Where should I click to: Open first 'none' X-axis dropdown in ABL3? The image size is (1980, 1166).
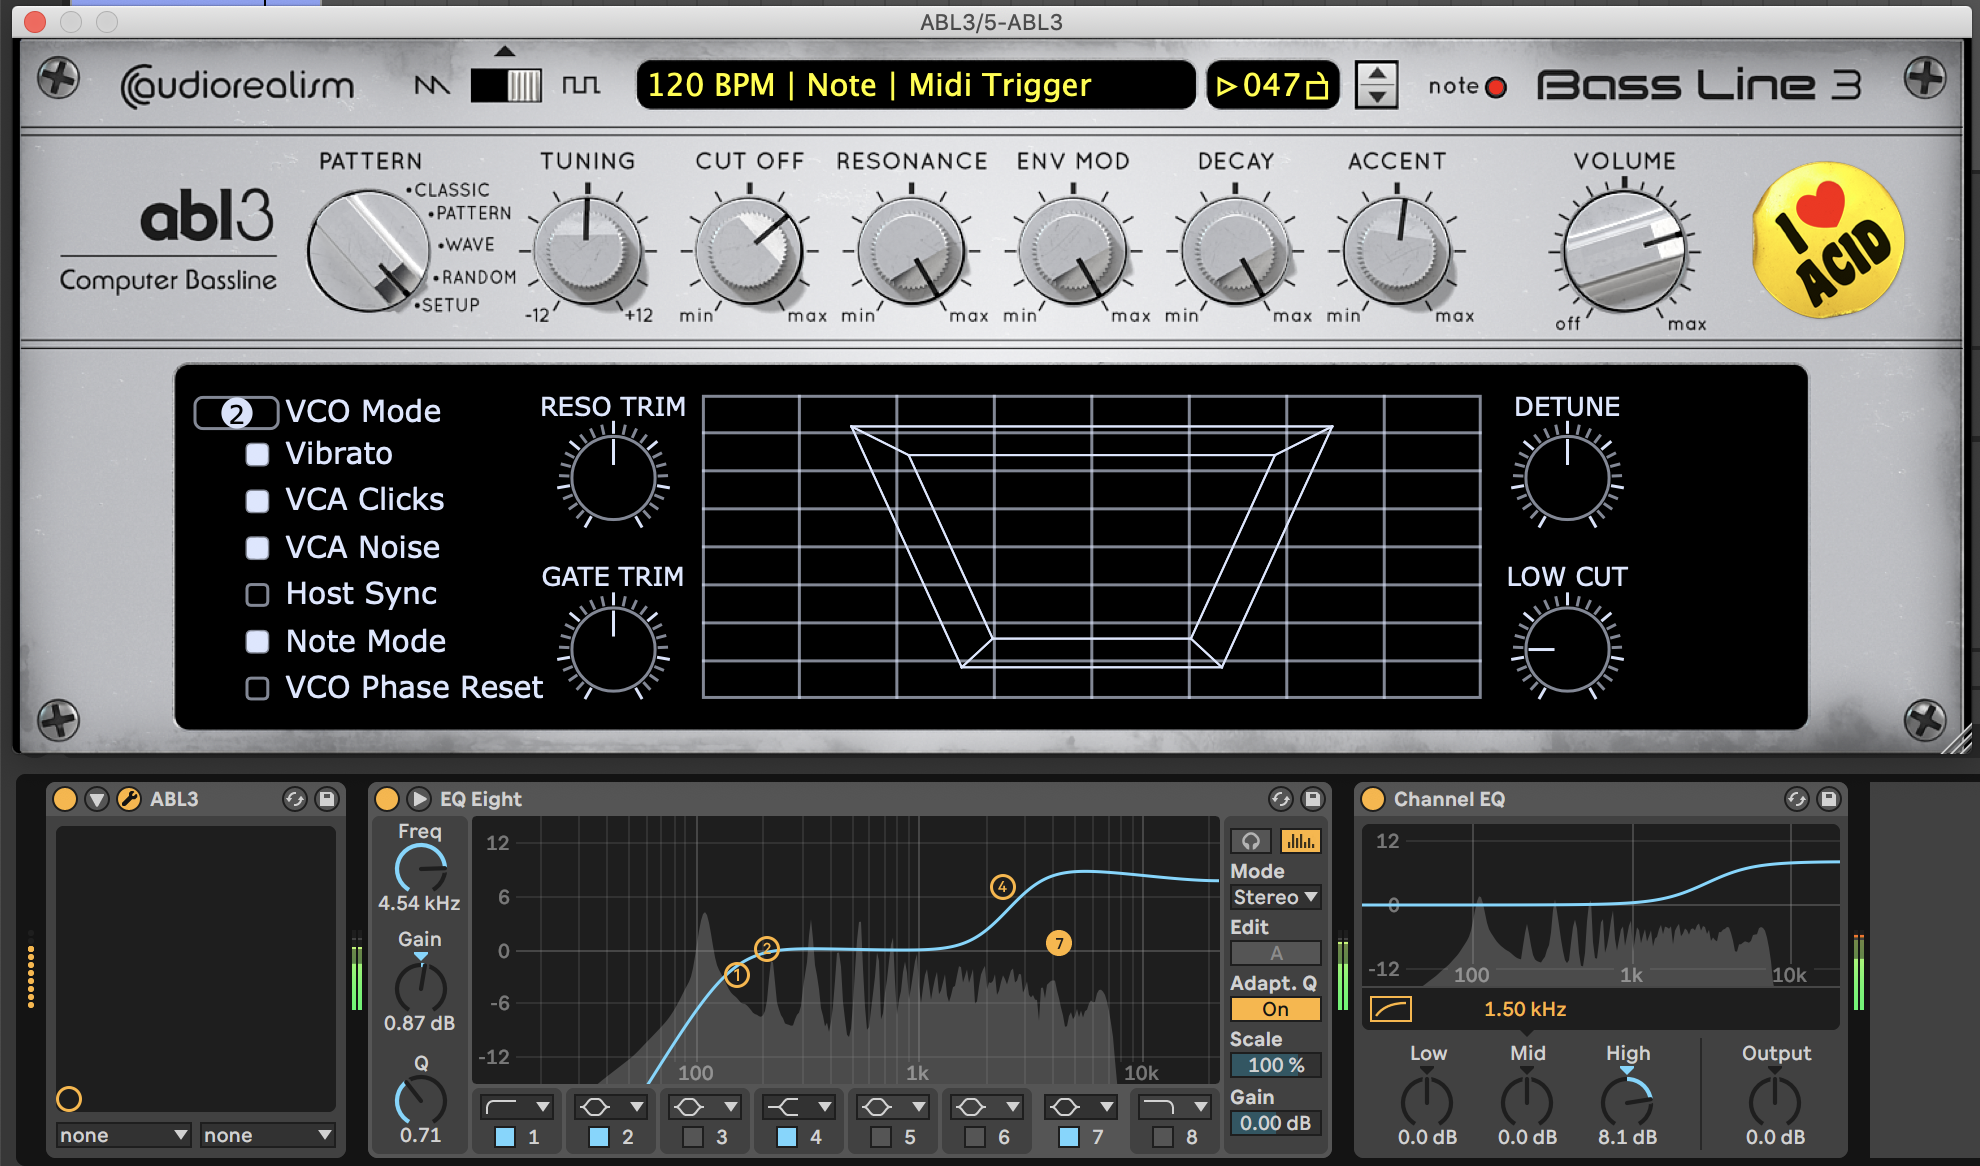coord(123,1135)
